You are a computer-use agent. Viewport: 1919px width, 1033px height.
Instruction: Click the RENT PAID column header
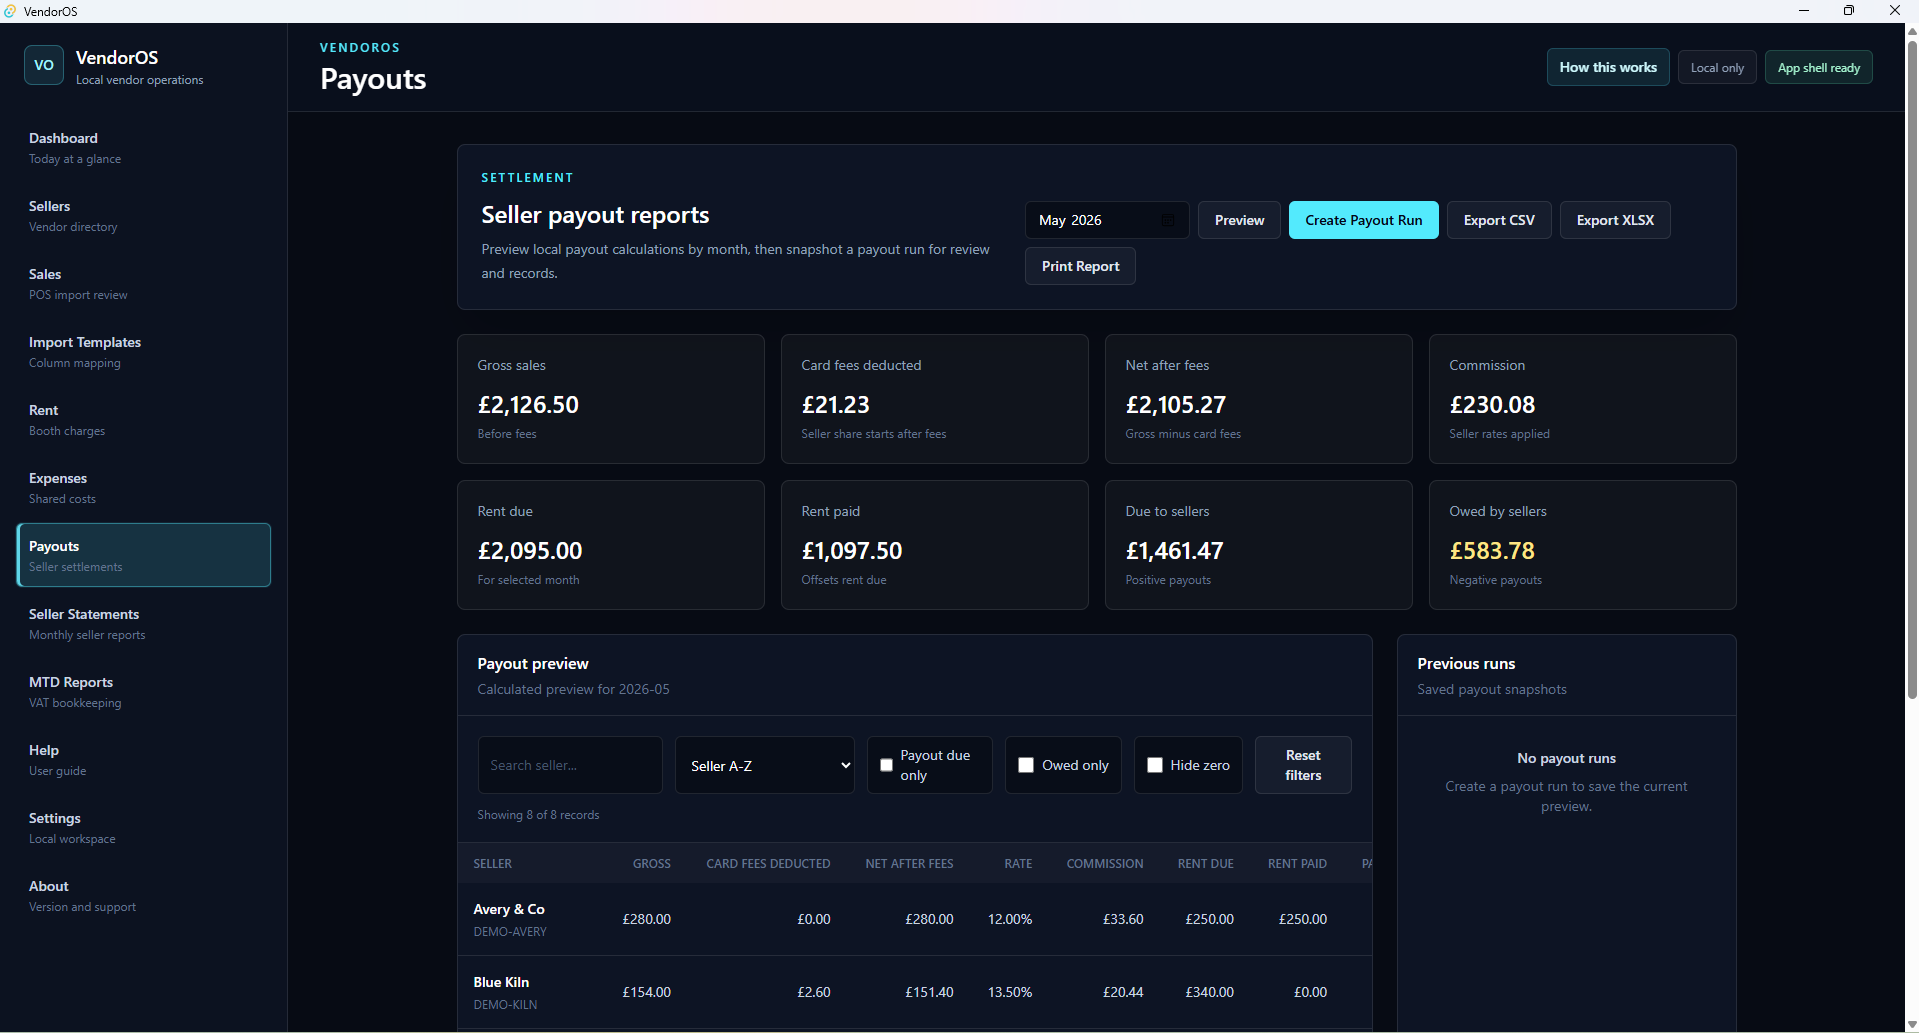1297,863
